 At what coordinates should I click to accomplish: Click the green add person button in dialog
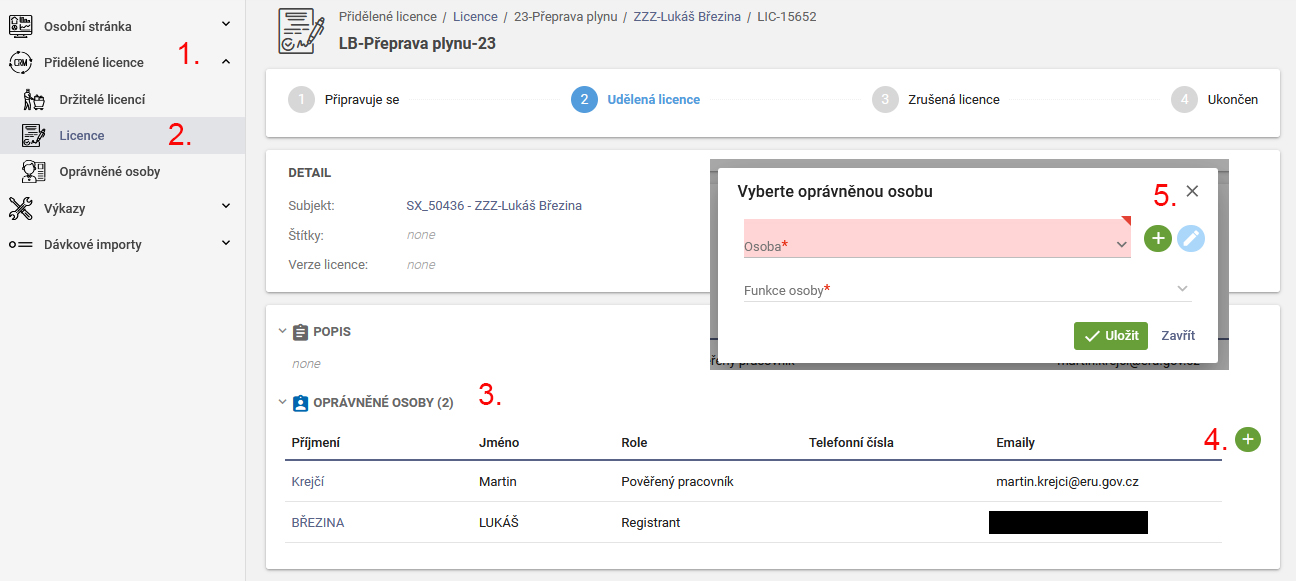[1158, 238]
